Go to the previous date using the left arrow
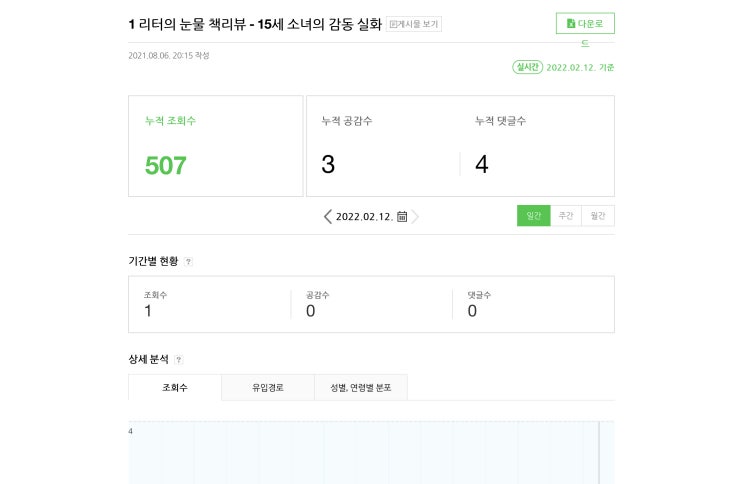 328,216
